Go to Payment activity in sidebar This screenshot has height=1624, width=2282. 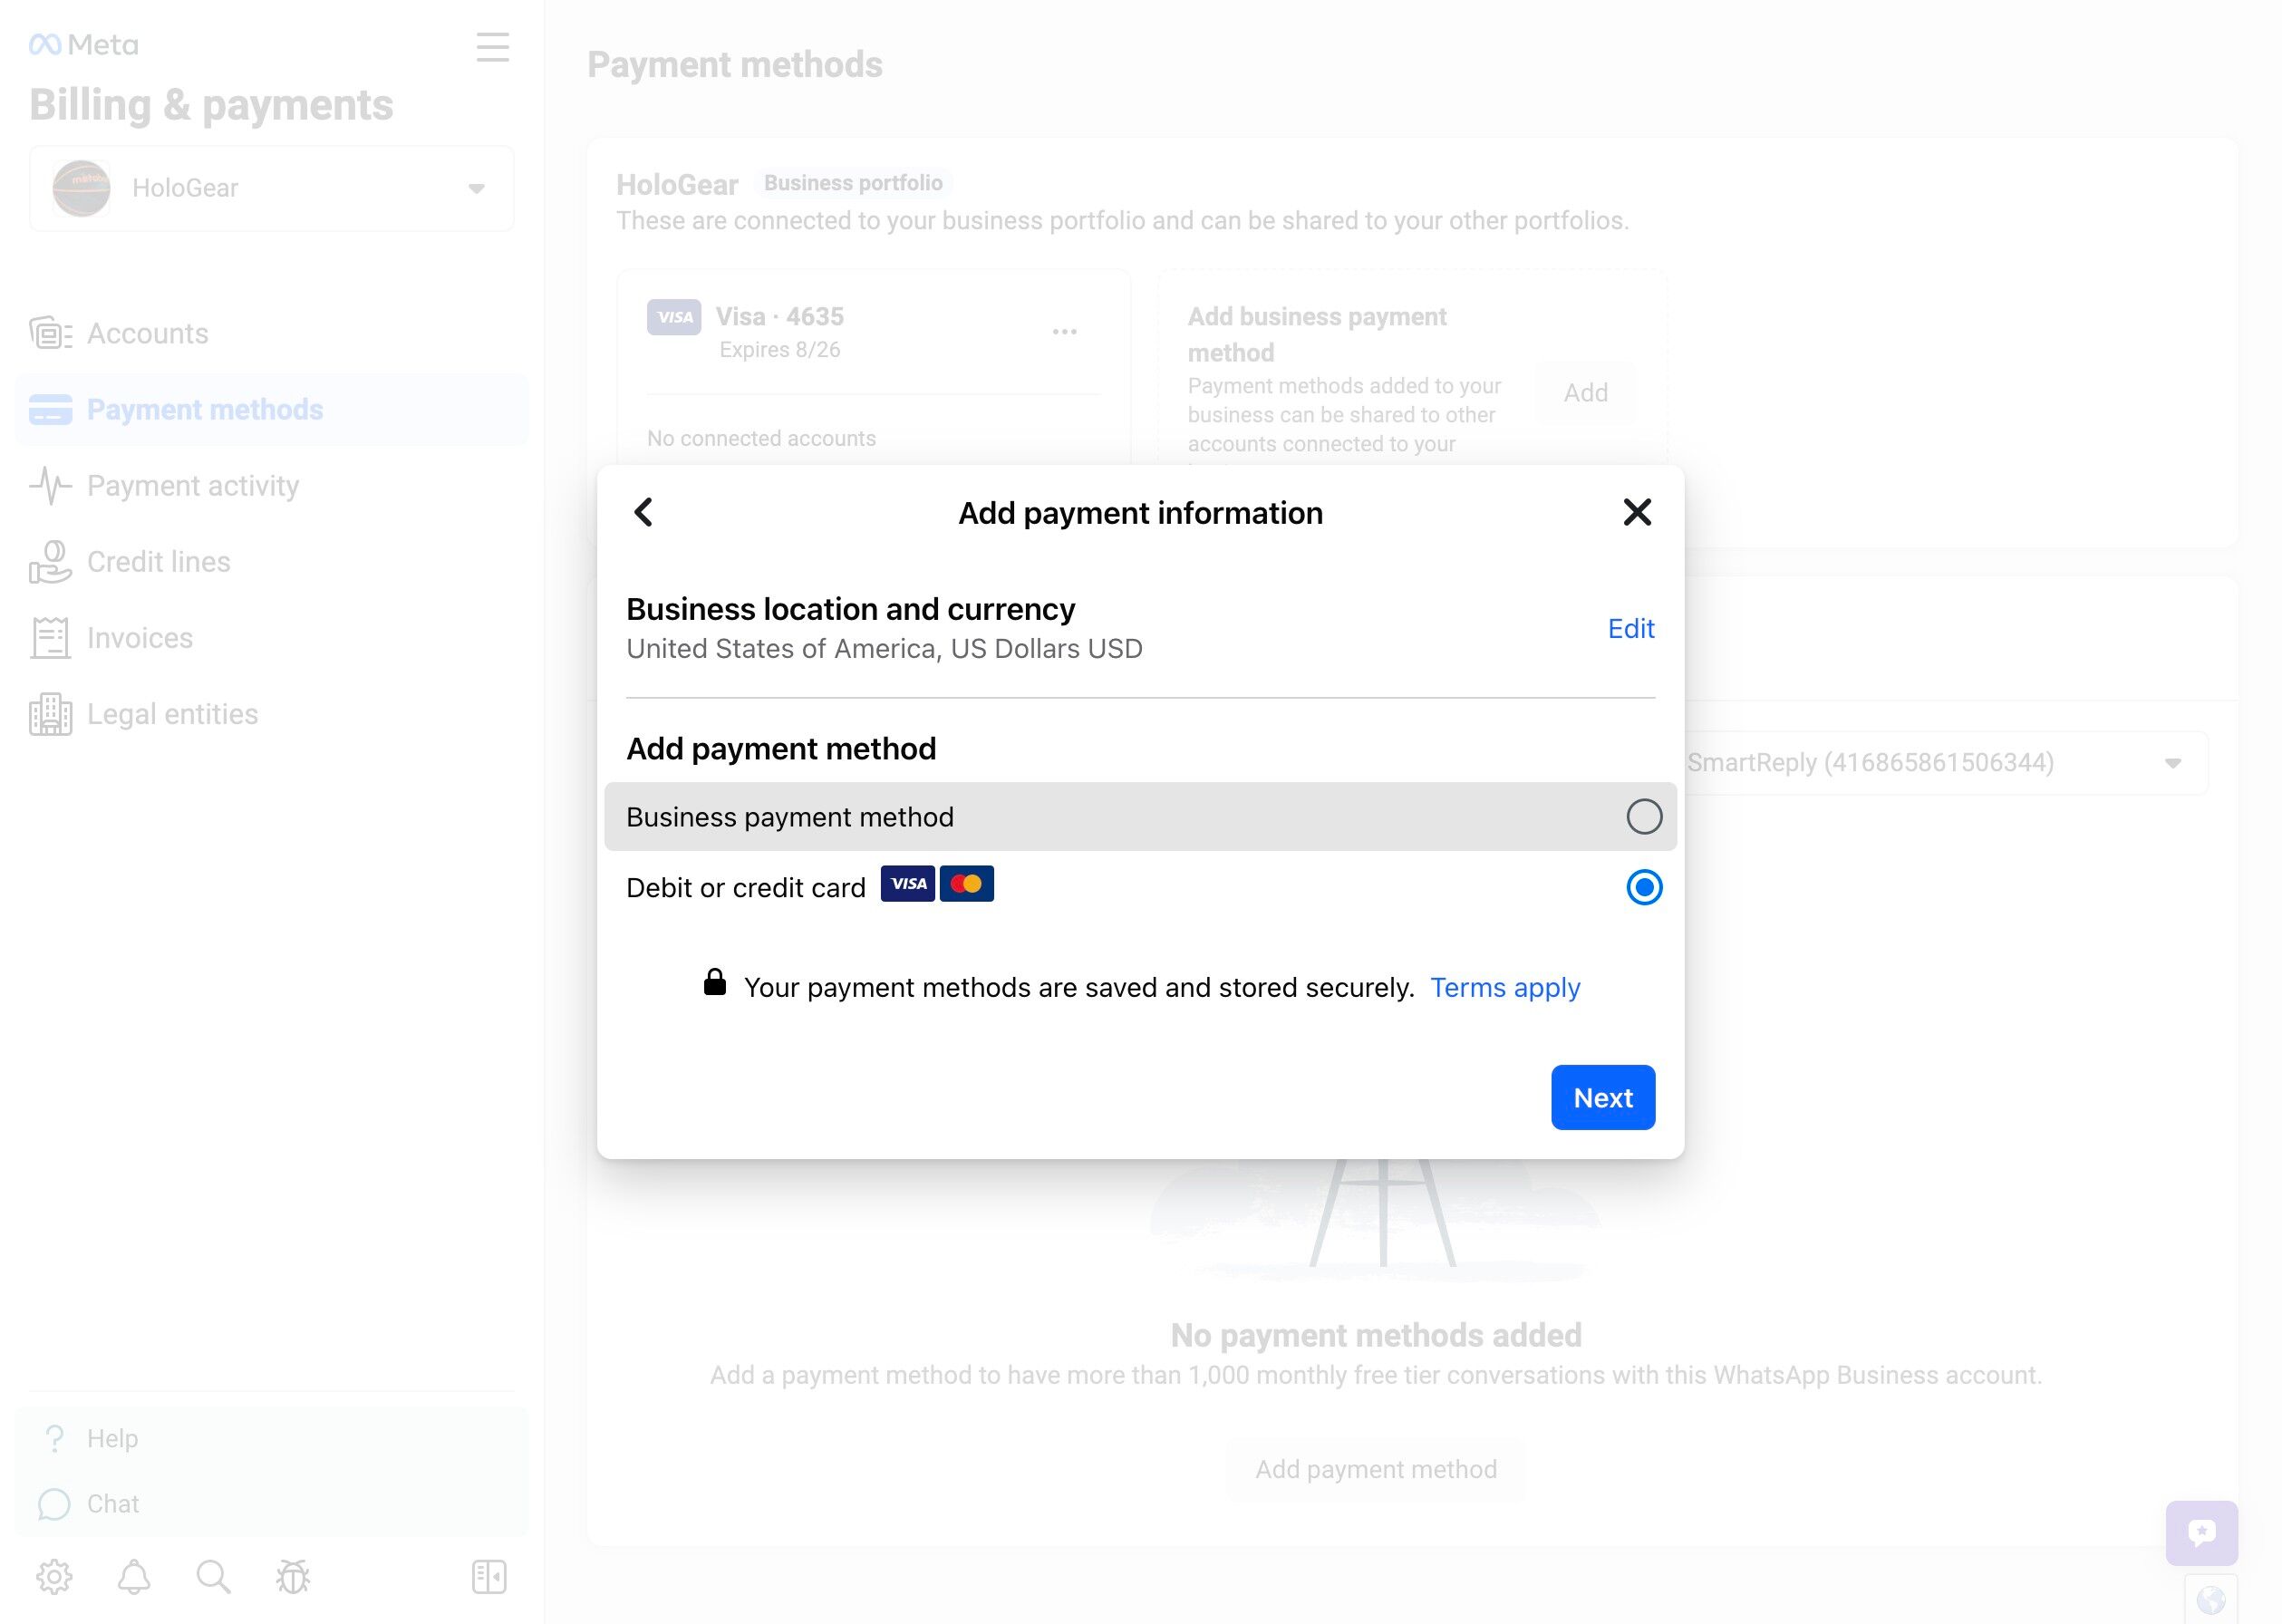tap(192, 486)
